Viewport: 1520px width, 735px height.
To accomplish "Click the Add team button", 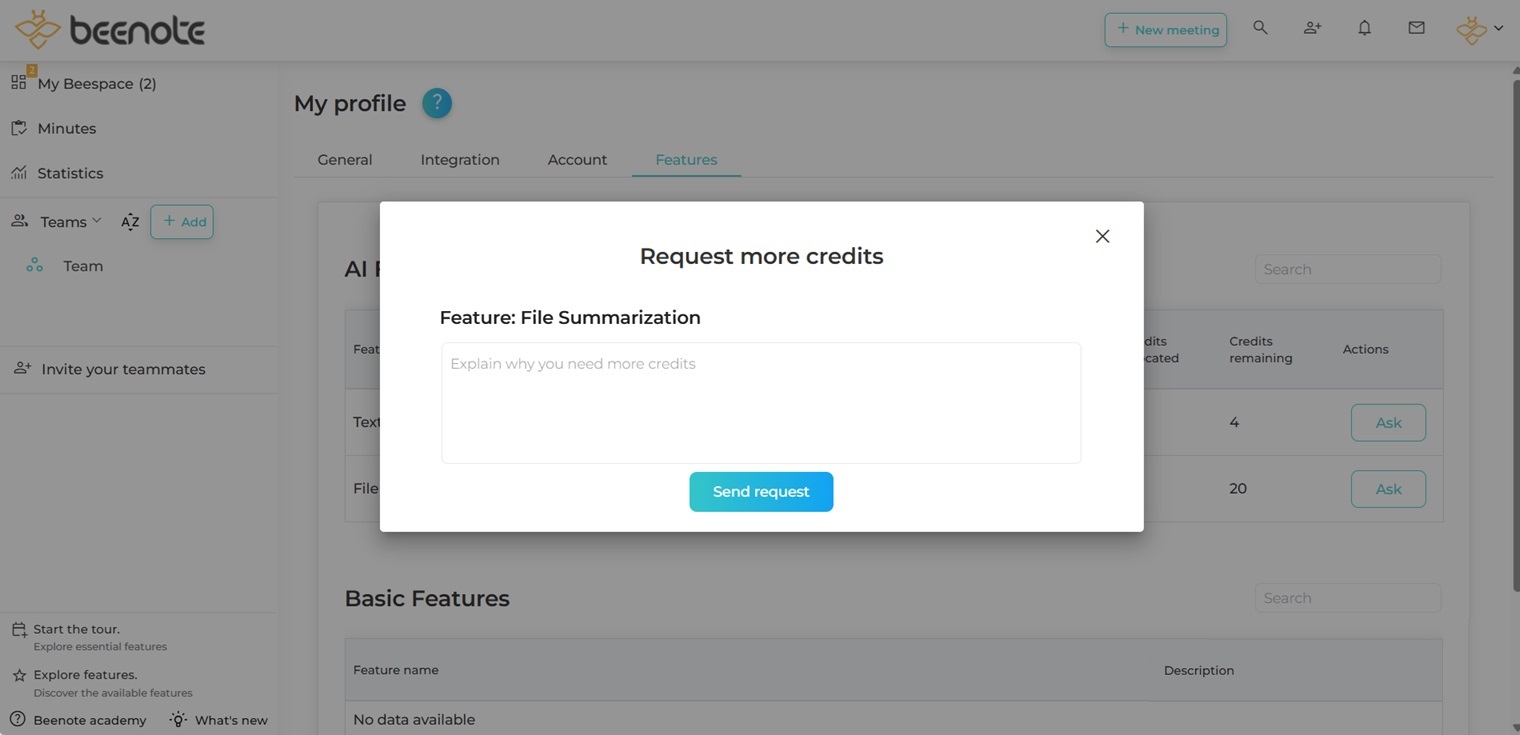I will point(182,222).
